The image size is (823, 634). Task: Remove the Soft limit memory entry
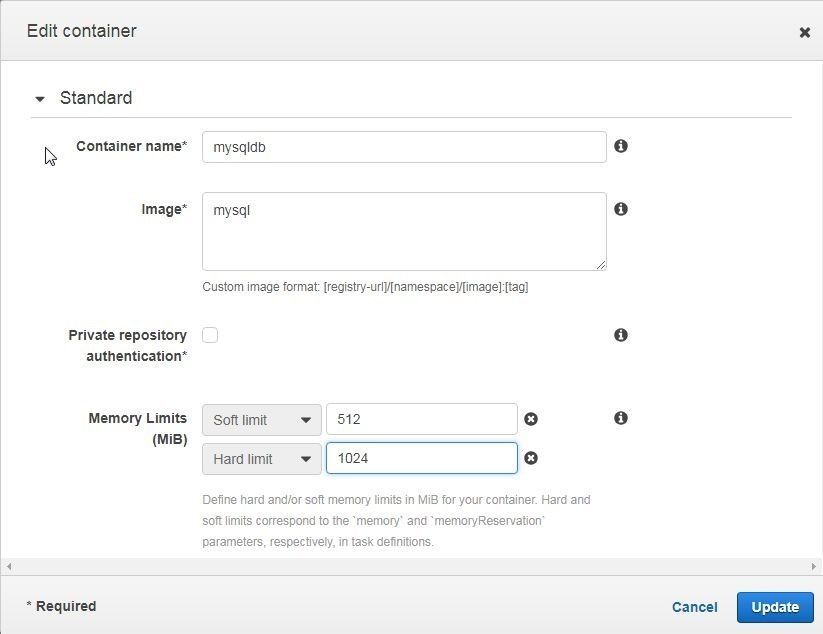[x=531, y=419]
